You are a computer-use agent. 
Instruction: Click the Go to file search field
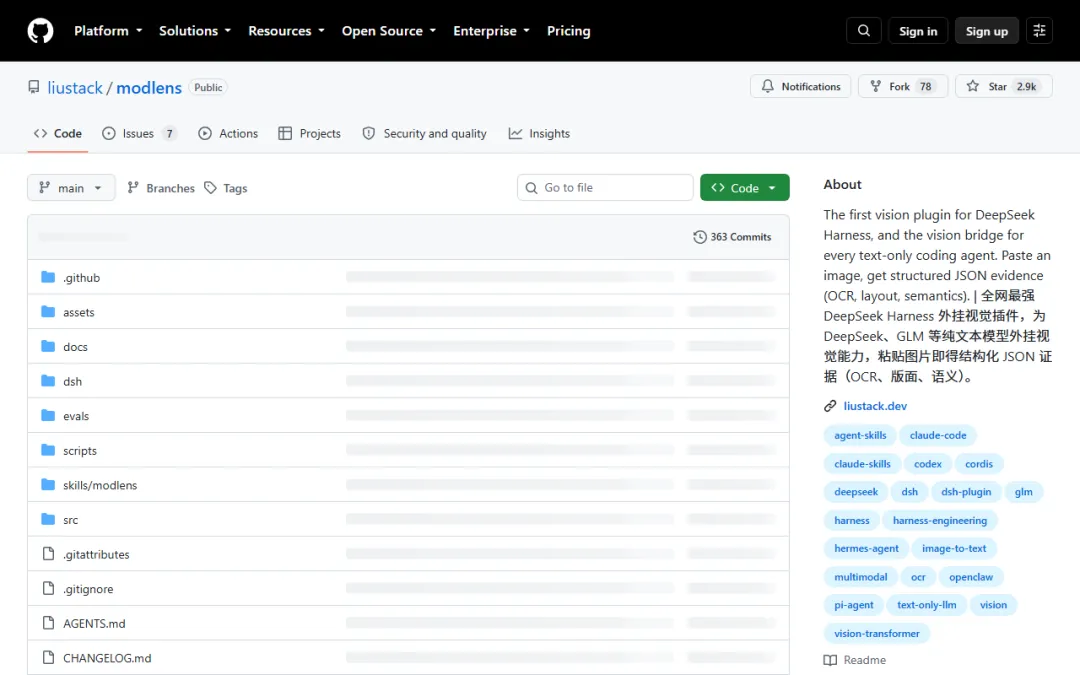point(605,187)
